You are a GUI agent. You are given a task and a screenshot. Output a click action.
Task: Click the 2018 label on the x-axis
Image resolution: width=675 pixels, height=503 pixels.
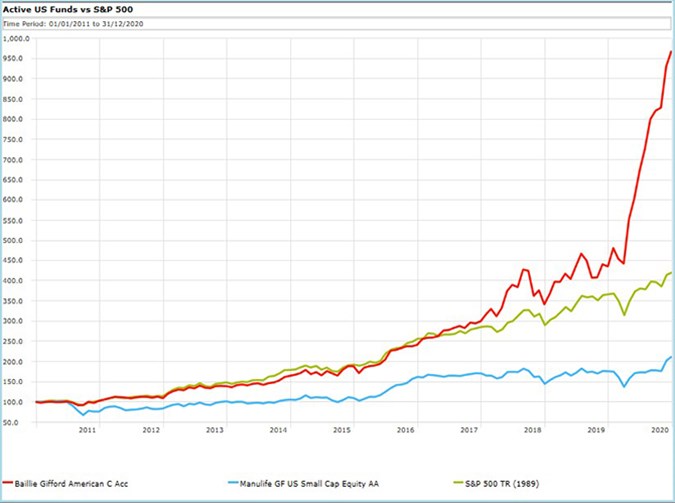coord(533,430)
